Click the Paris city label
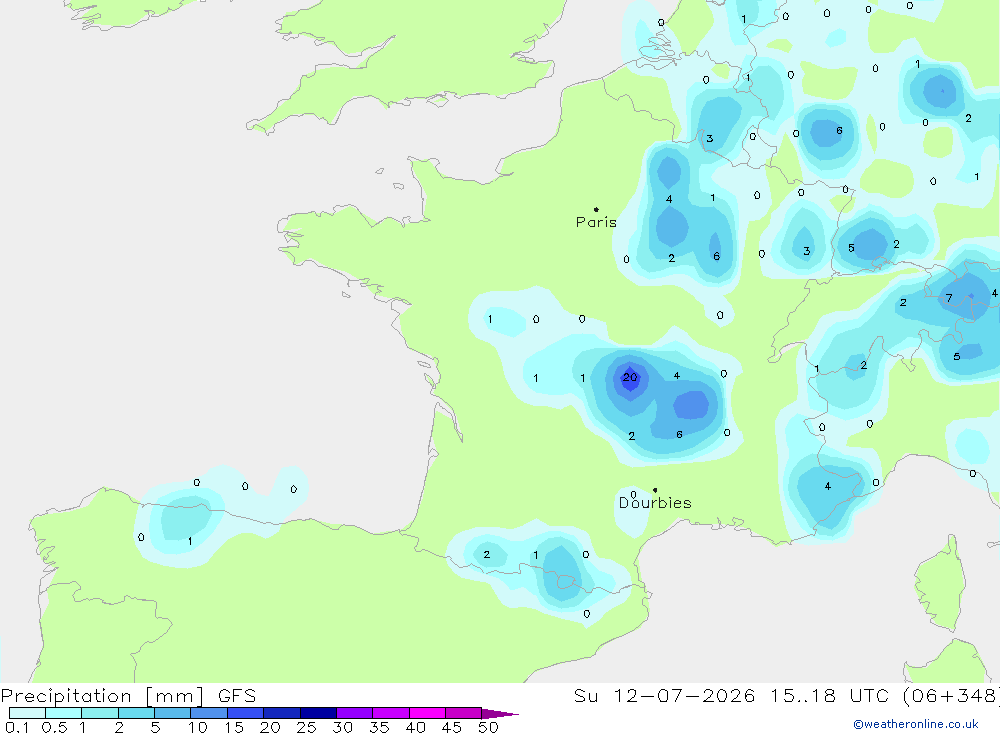The width and height of the screenshot is (1000, 733). (596, 222)
